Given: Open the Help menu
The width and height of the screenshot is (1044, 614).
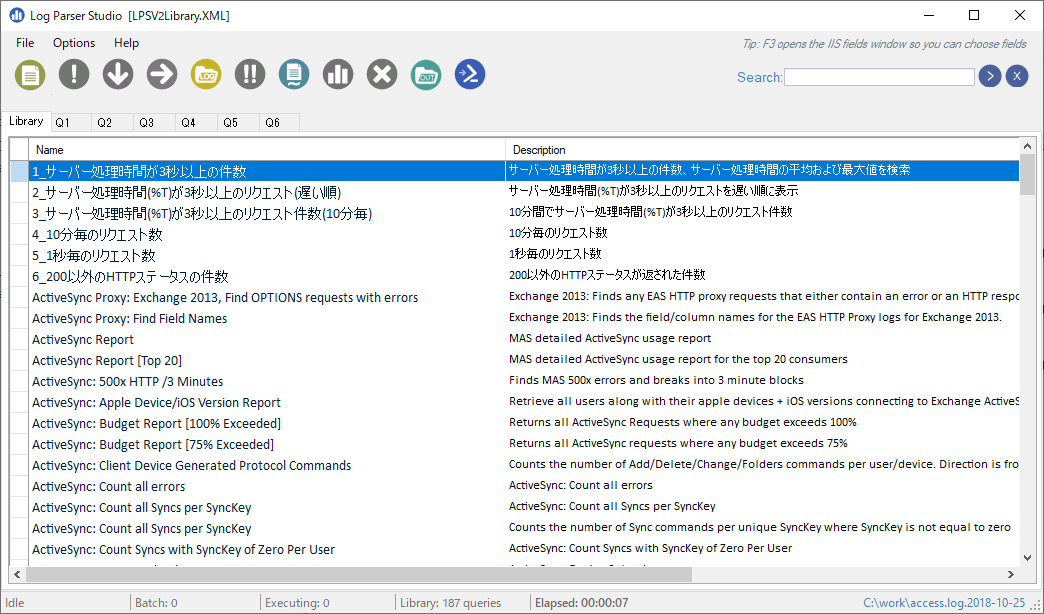Looking at the screenshot, I should tap(126, 43).
